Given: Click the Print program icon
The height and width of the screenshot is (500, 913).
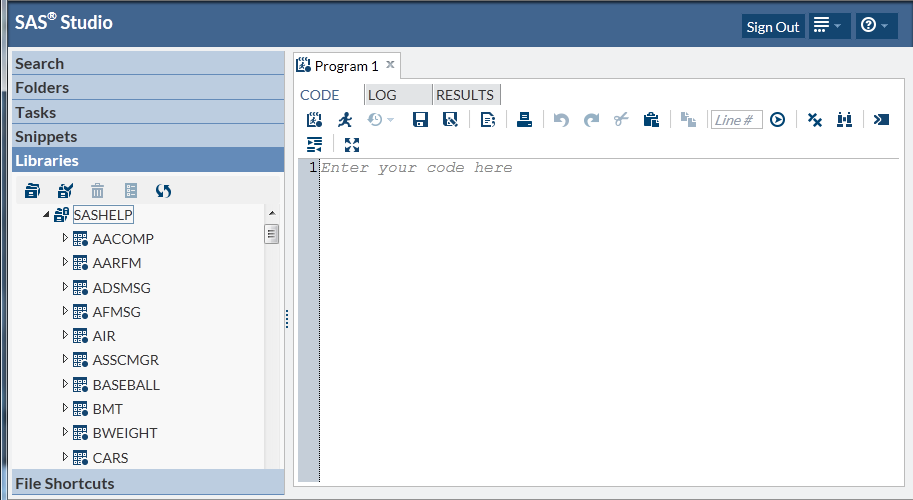Looking at the screenshot, I should (524, 120).
